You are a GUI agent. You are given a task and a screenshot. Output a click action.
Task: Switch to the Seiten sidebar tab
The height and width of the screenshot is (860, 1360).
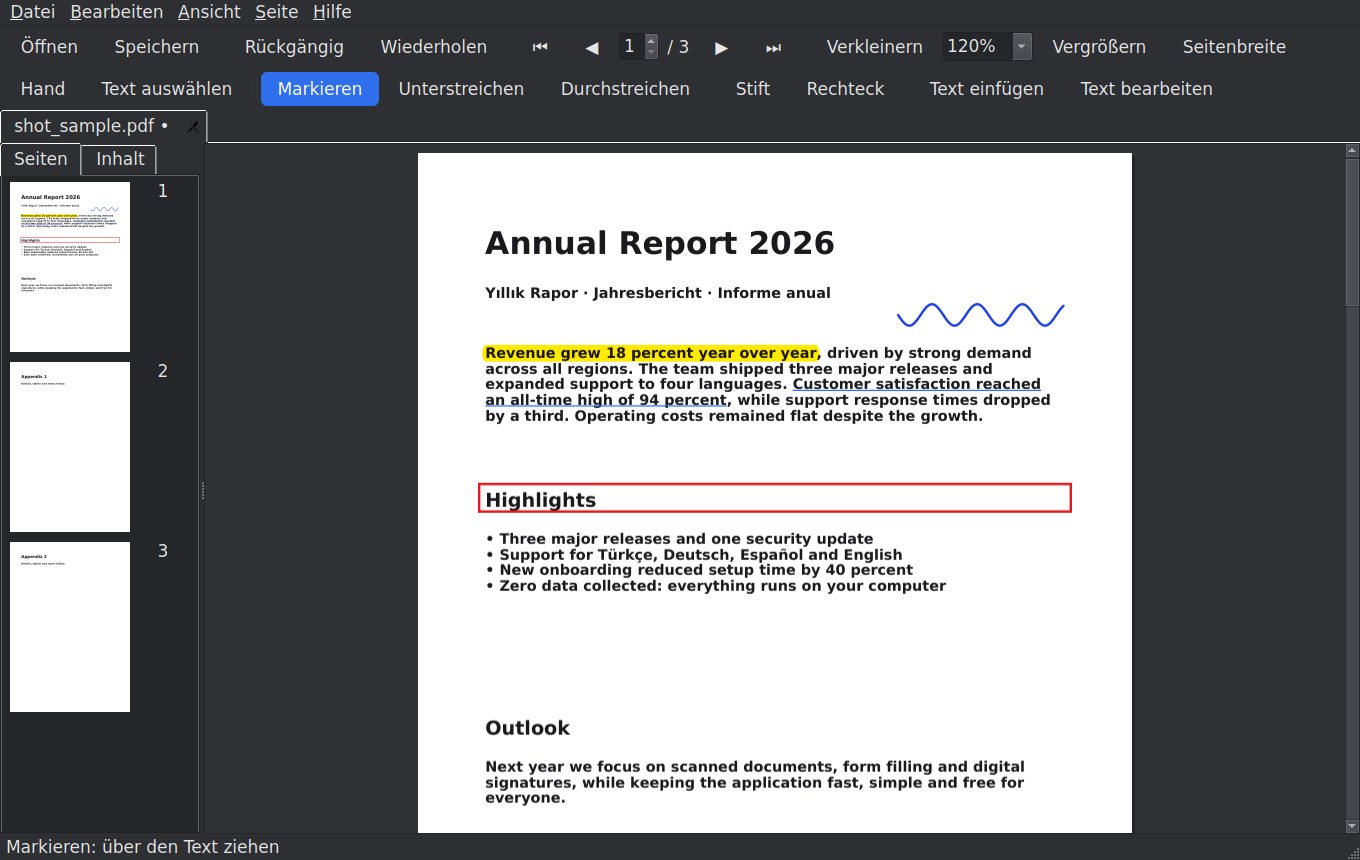click(x=41, y=159)
